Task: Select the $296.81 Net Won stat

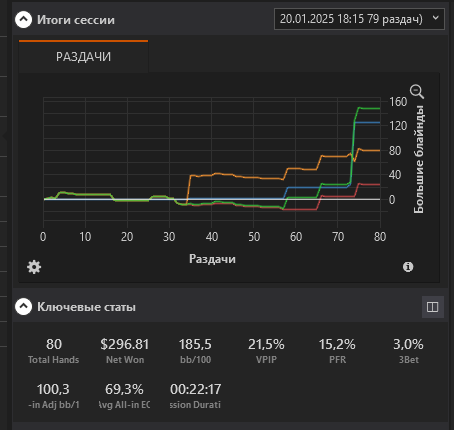Action: [125, 351]
